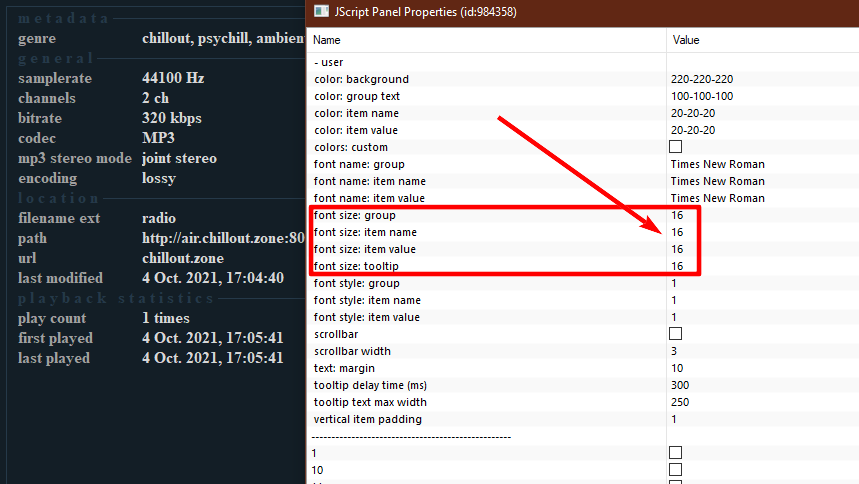The height and width of the screenshot is (484, 859).
Task: Edit font size: group value 16
Action: (677, 215)
